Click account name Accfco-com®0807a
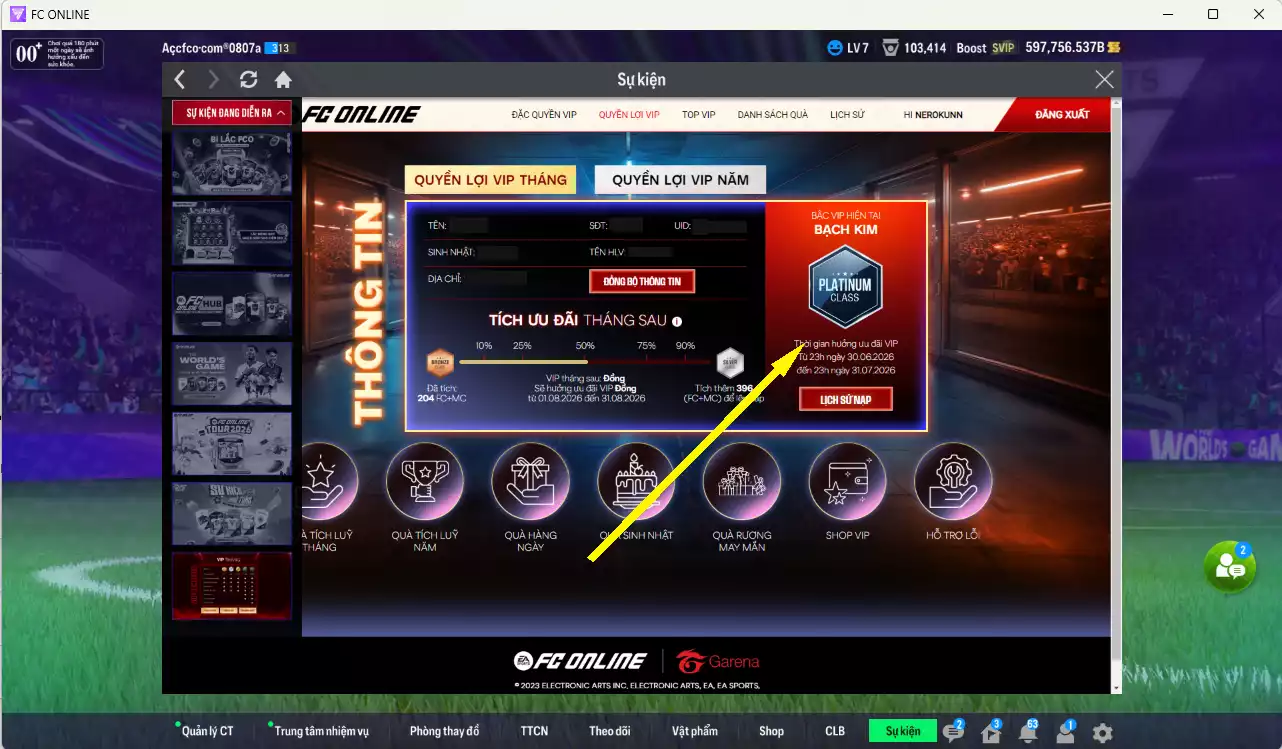 pyautogui.click(x=211, y=48)
